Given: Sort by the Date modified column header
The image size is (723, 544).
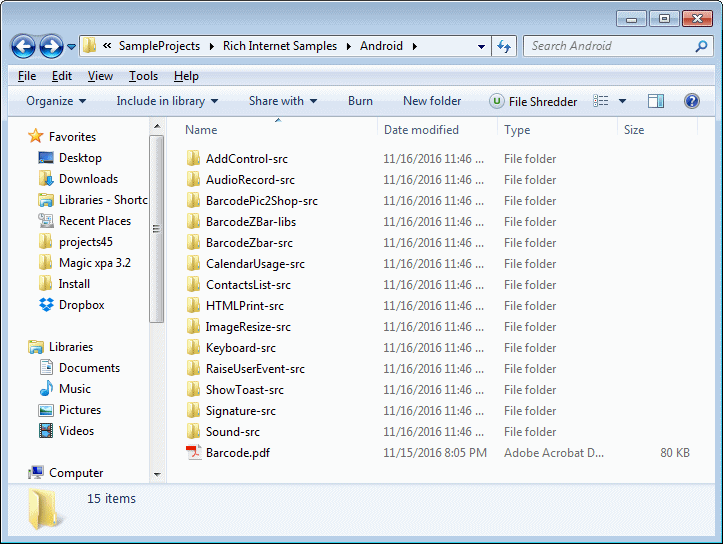Looking at the screenshot, I should (421, 130).
